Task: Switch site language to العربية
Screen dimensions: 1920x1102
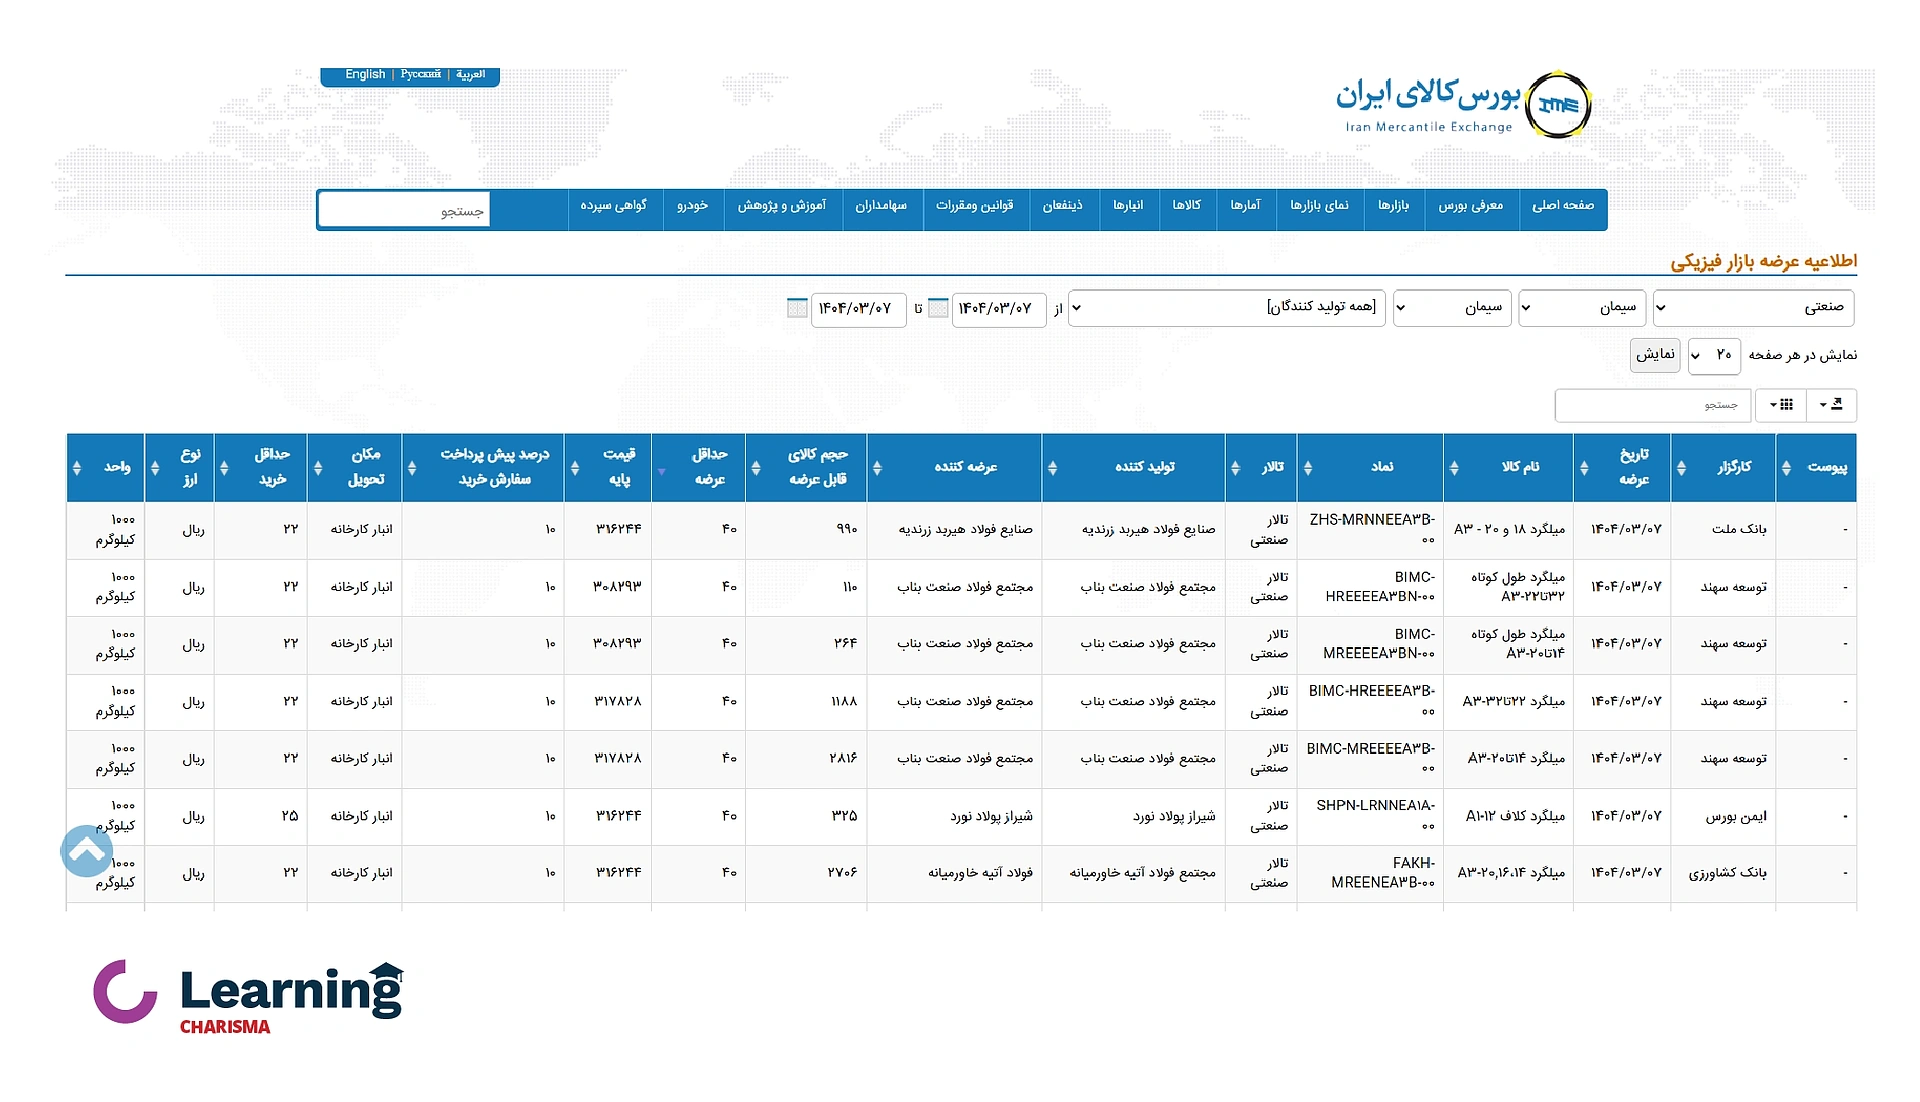Action: (471, 75)
